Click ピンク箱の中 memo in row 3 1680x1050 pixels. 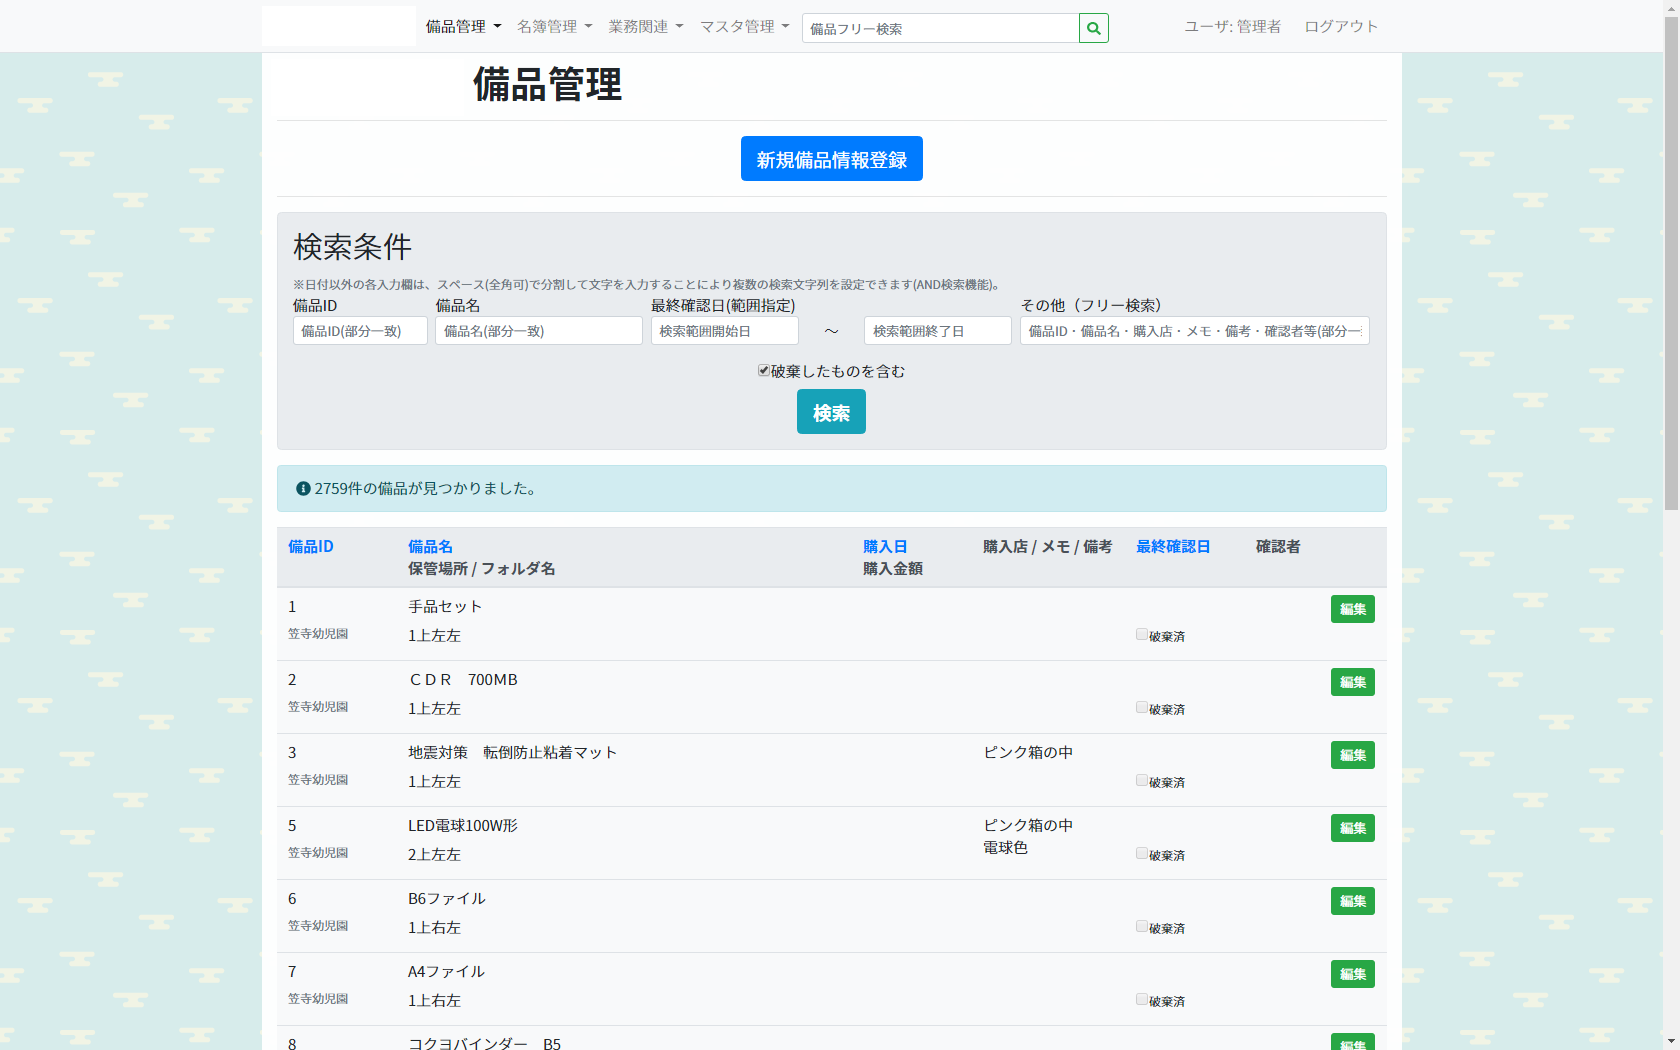[1028, 753]
